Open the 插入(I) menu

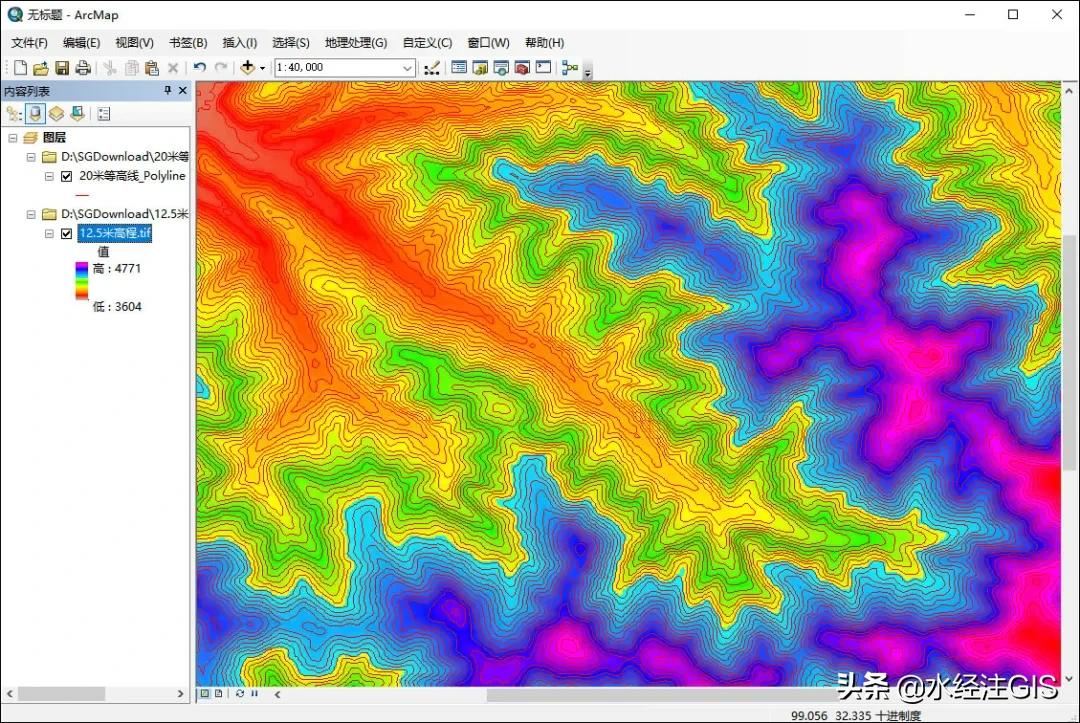click(x=240, y=43)
